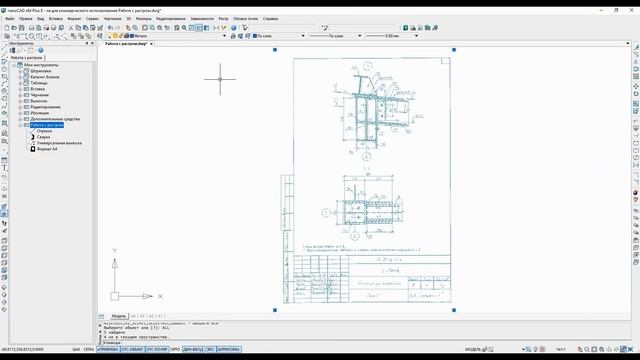Image resolution: width=640 pixels, height=360 pixels.
Task: Click the Save icon in toolbar
Action: pos(21,28)
